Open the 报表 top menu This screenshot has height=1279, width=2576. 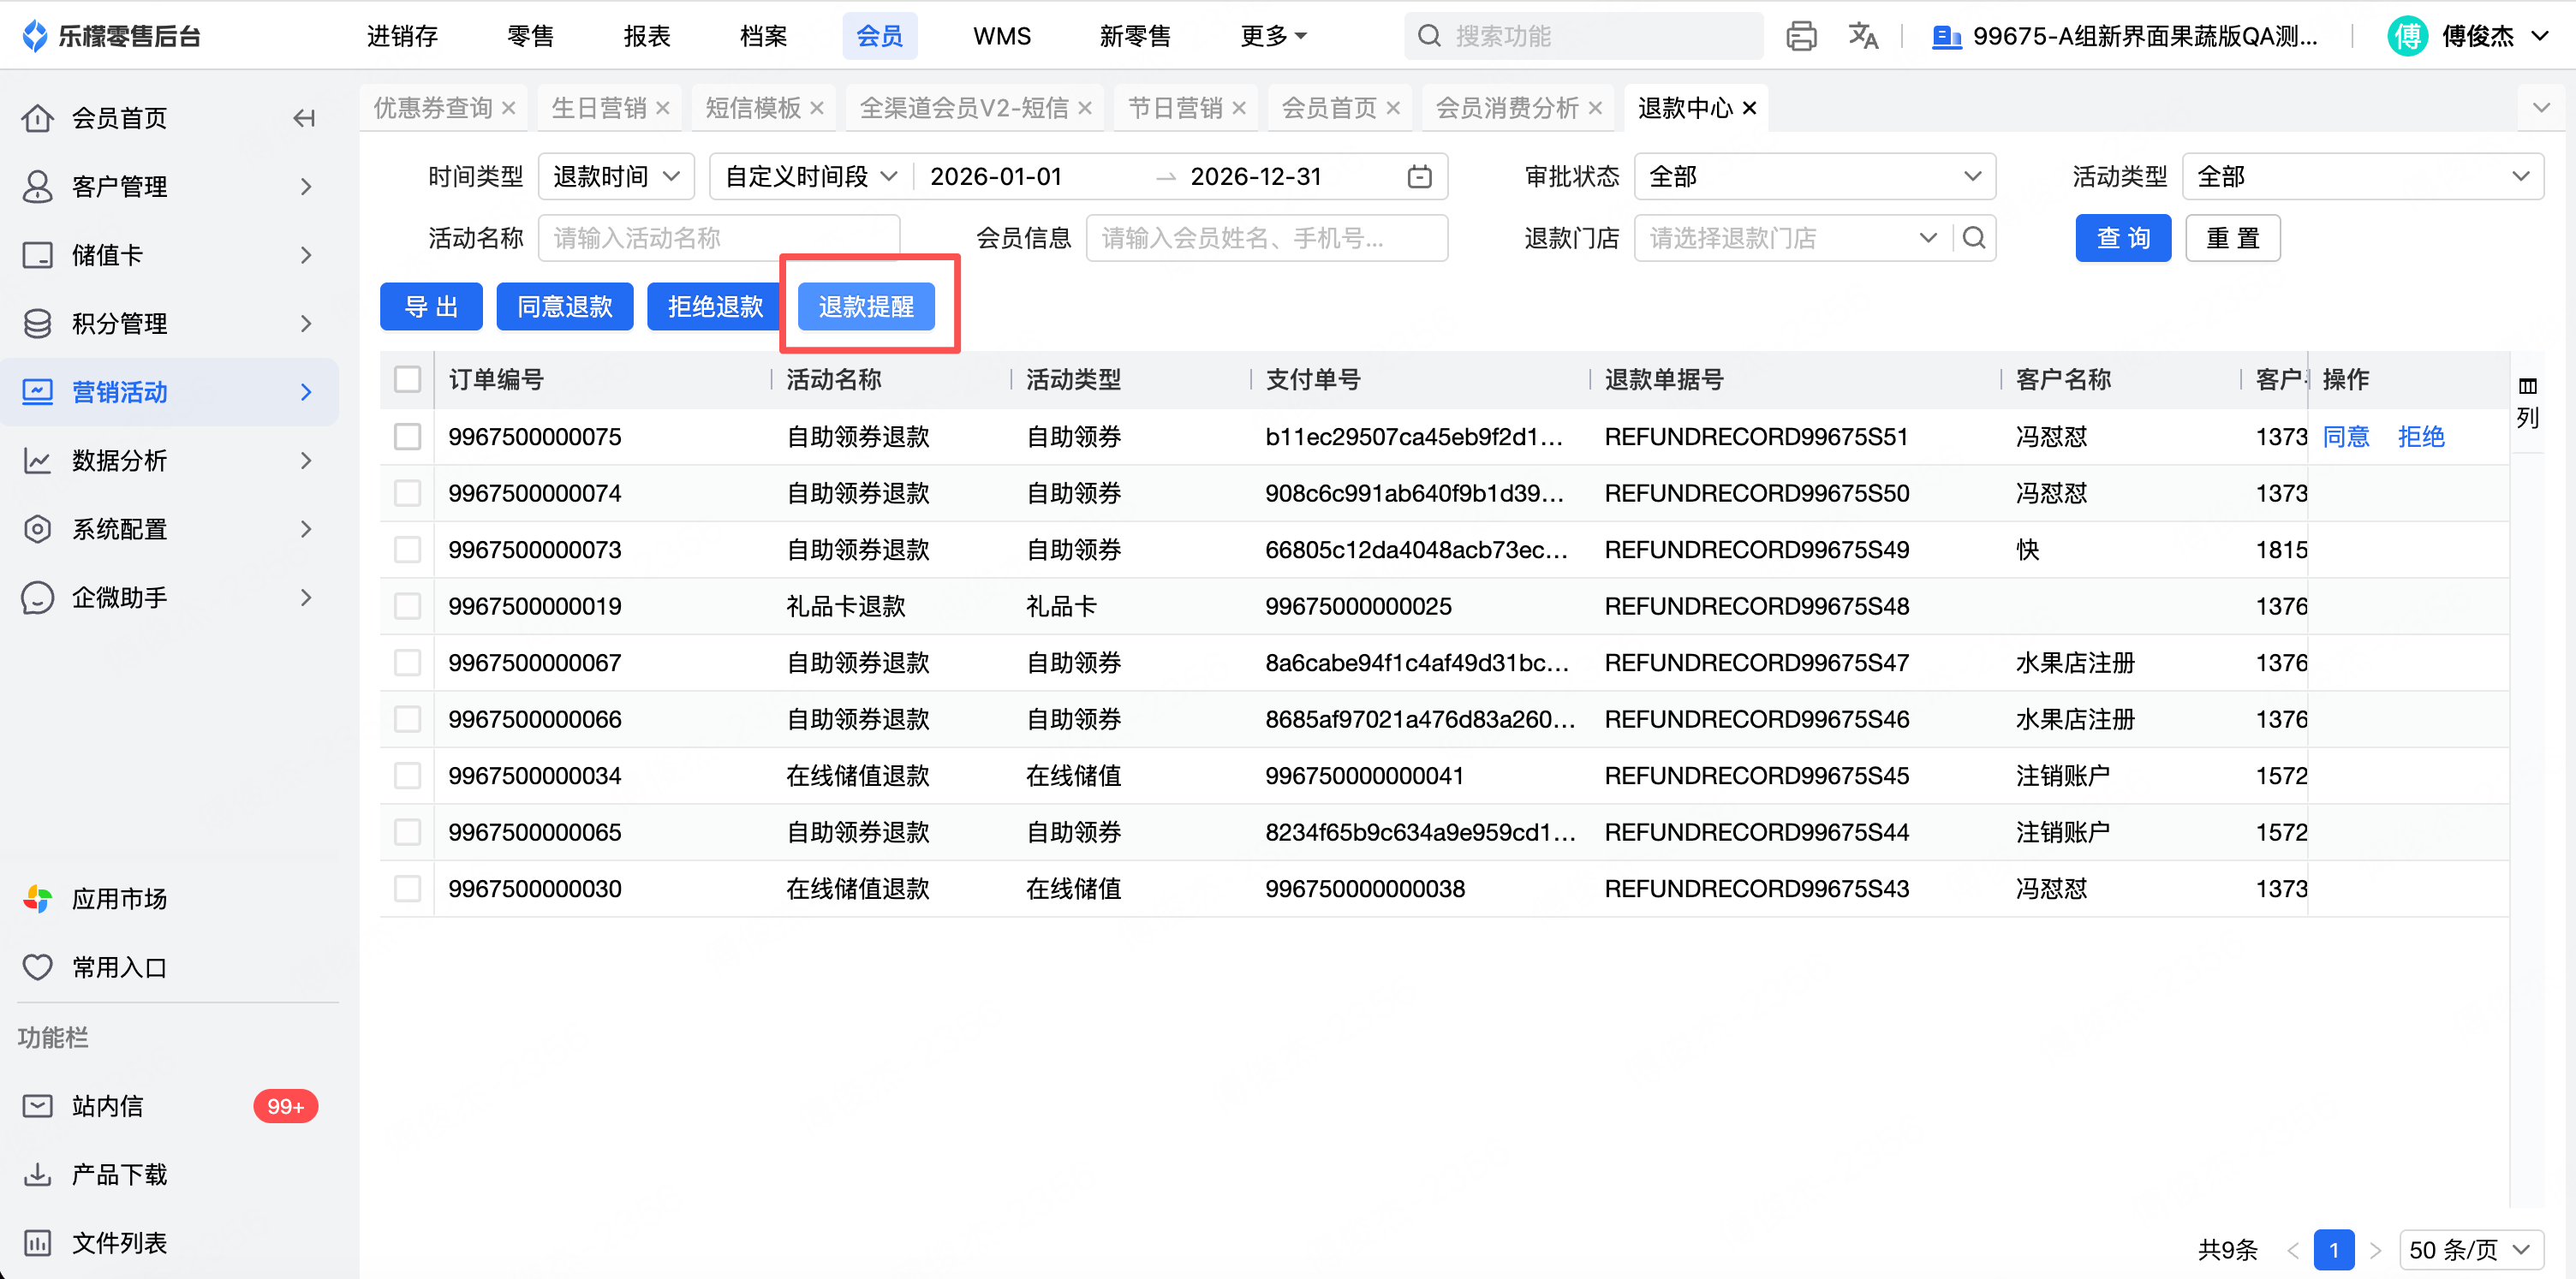[x=646, y=36]
